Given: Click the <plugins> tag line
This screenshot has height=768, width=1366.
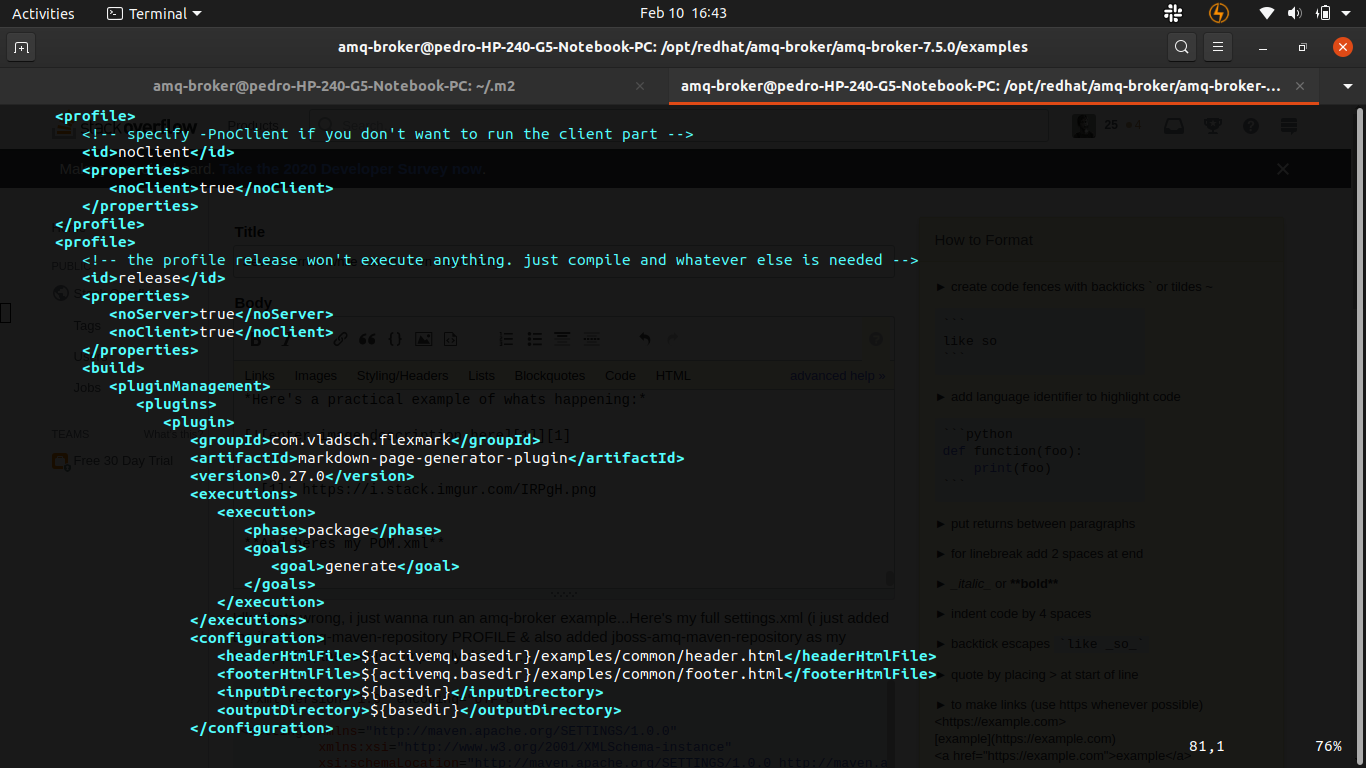Looking at the screenshot, I should (x=176, y=404).
